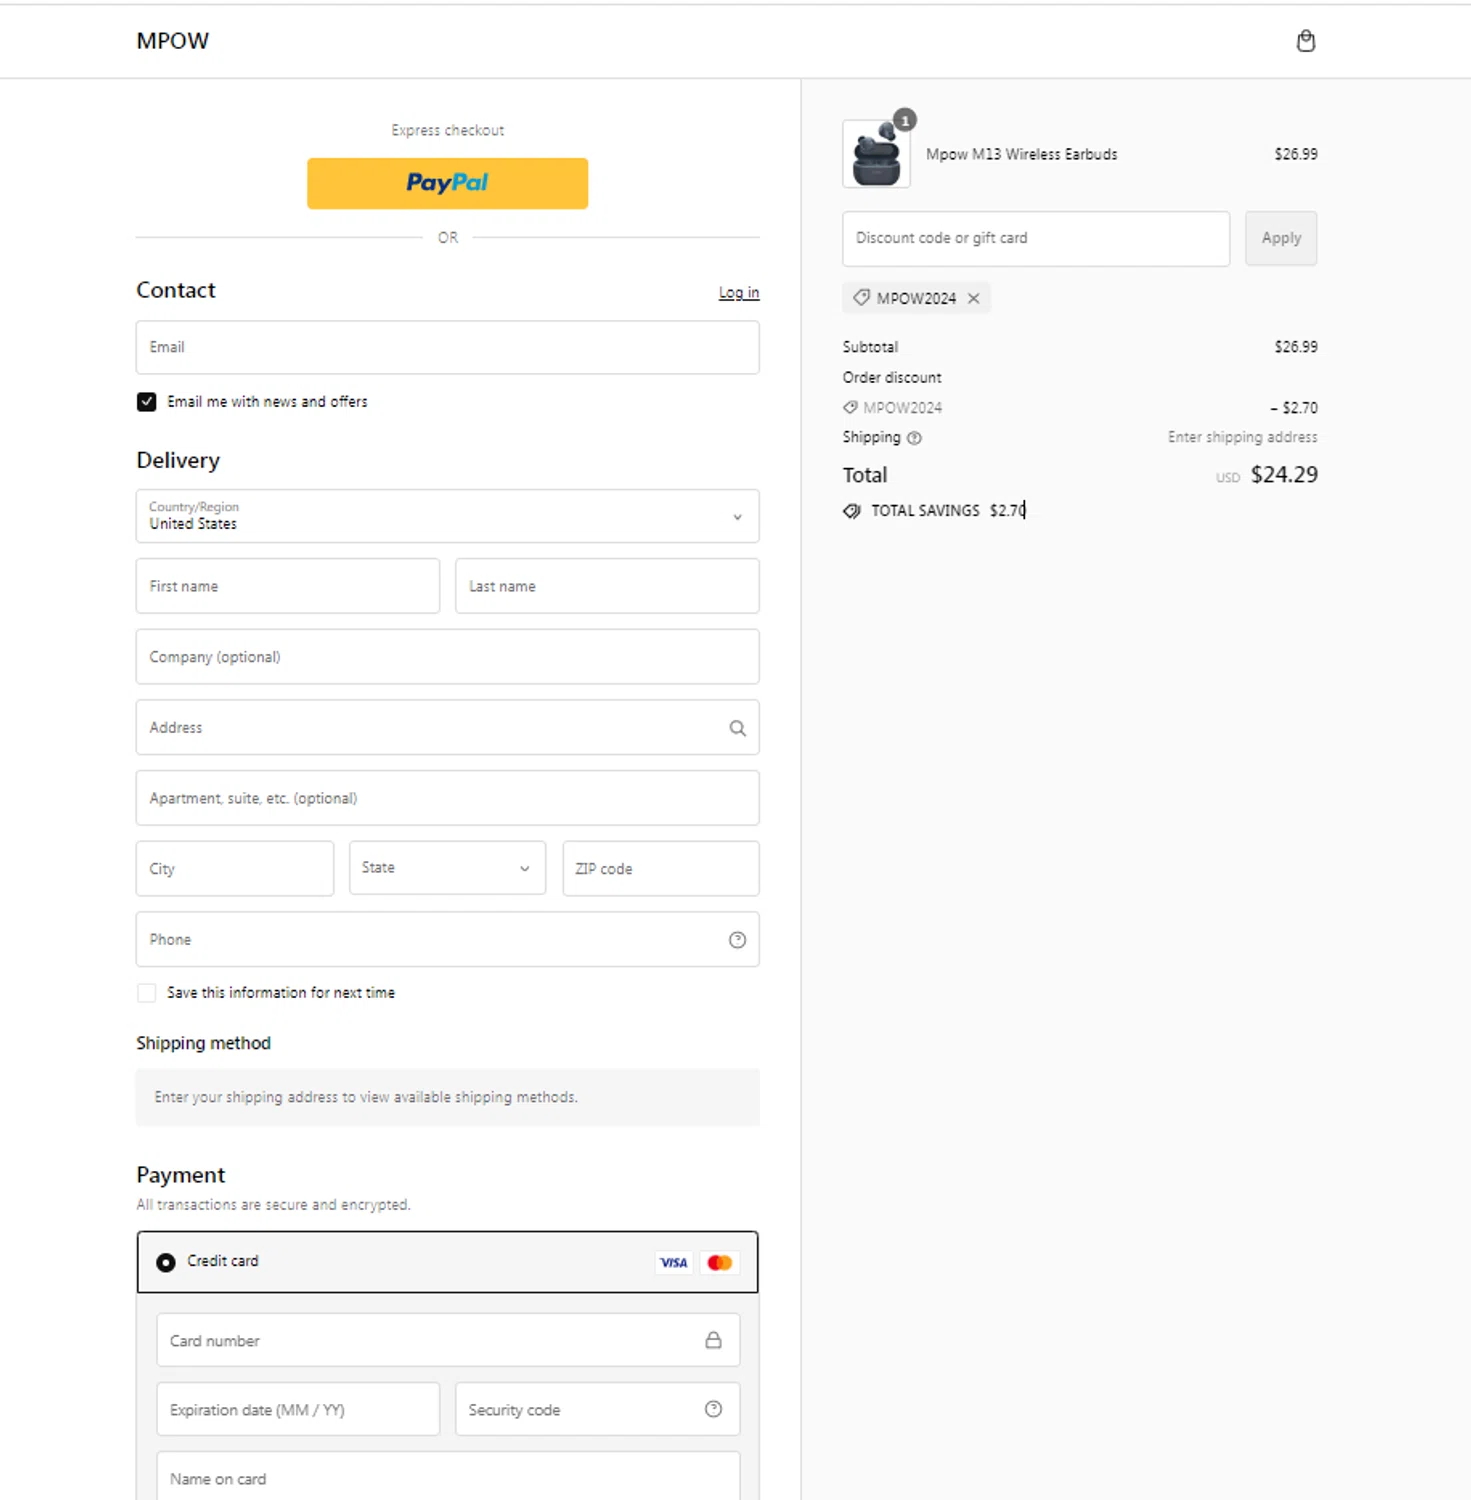Pay with PayPal express checkout
1471x1500 pixels.
click(x=447, y=183)
